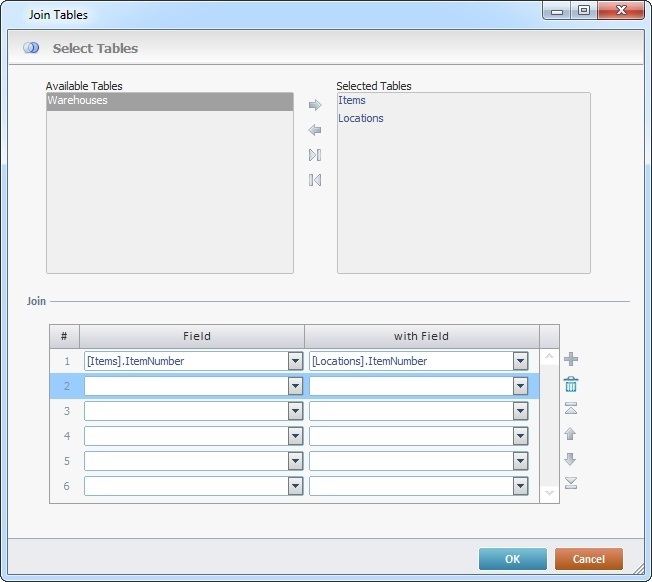Click the remove all tables arrow
Screen dimensions: 652x582
tap(315, 180)
